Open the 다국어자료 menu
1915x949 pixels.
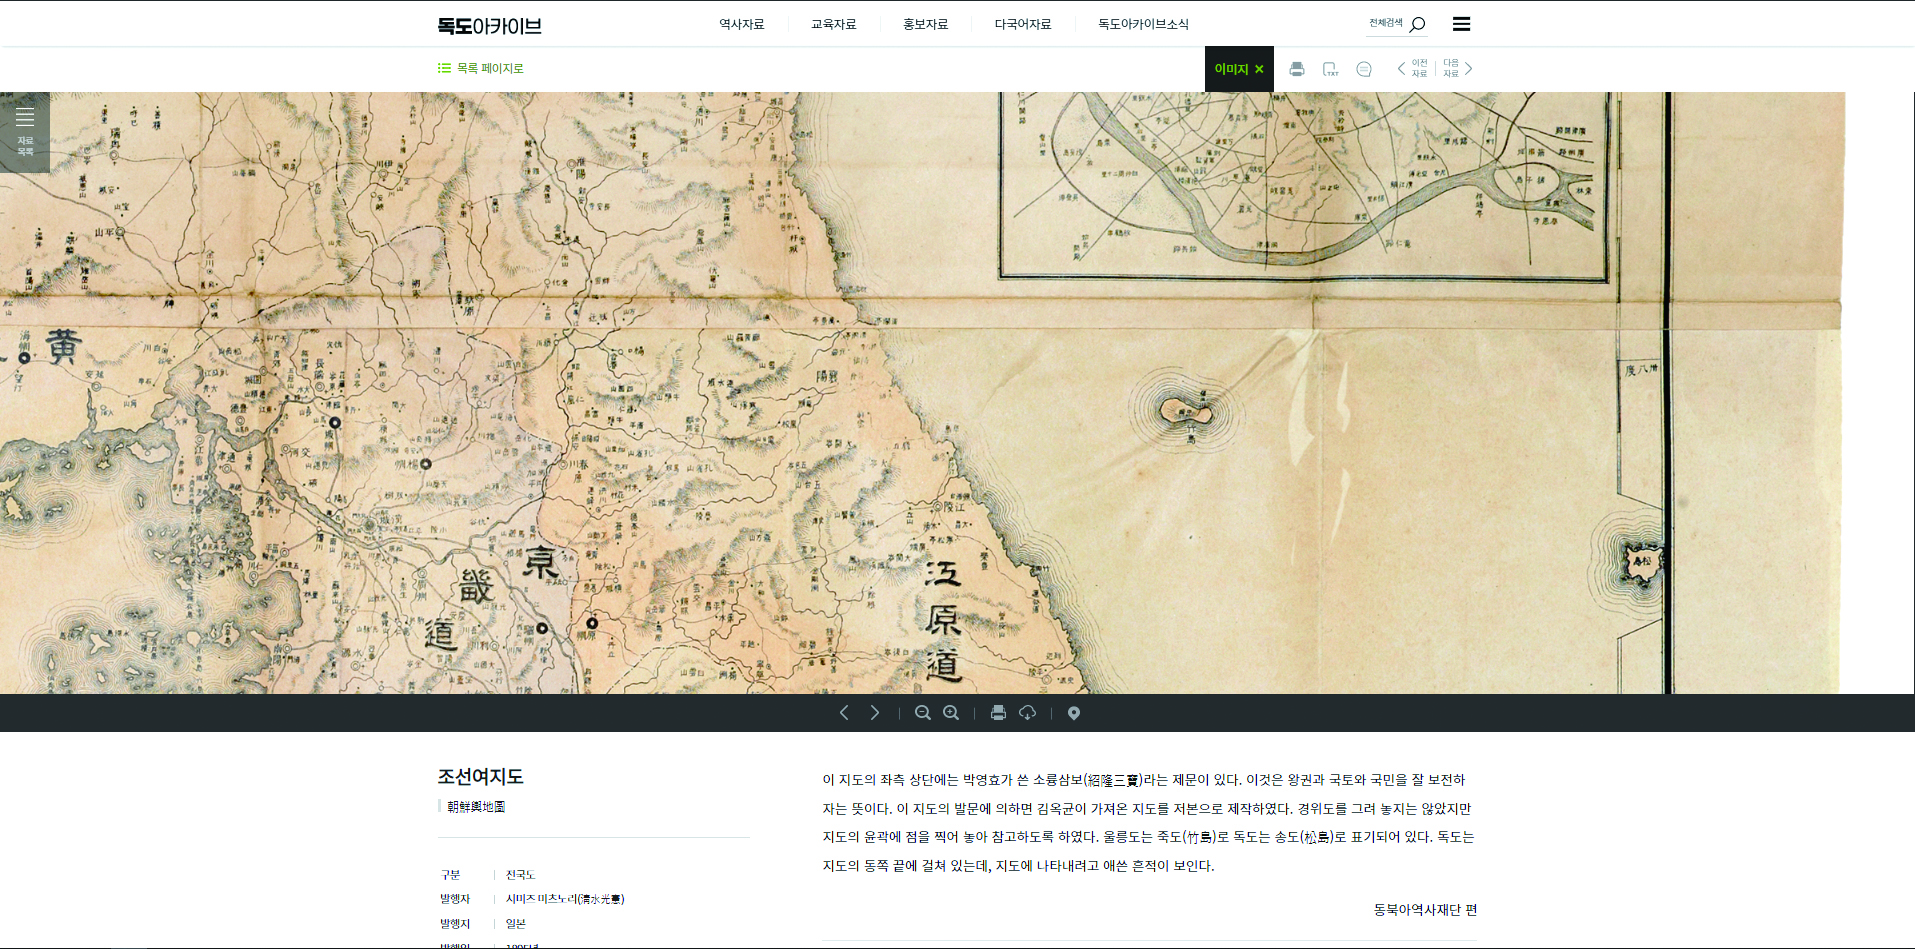click(x=1022, y=24)
